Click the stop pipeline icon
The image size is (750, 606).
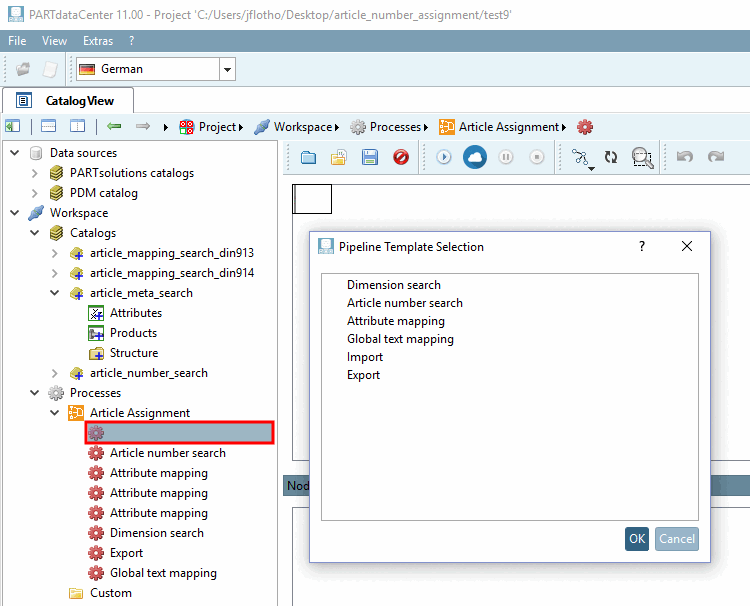tap(537, 157)
